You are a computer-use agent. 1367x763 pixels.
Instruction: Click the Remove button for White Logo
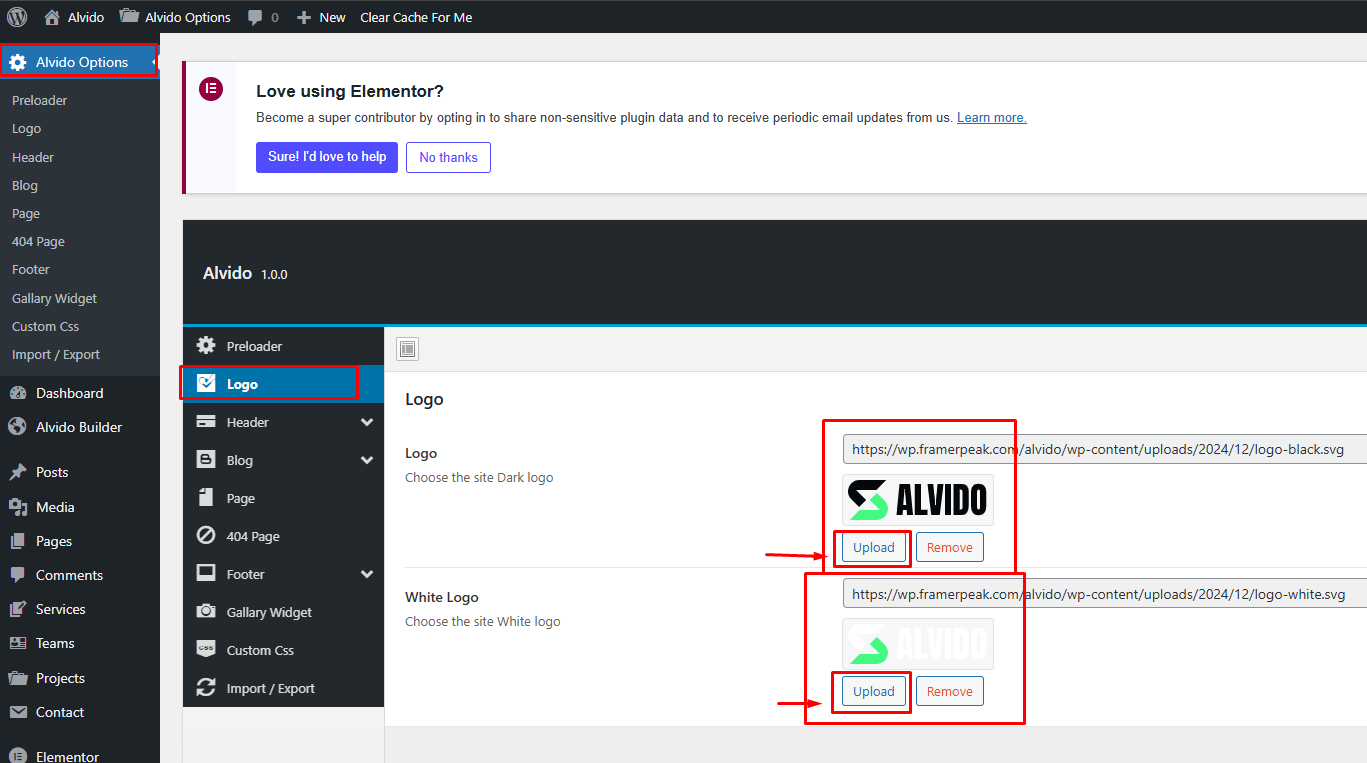coord(950,691)
